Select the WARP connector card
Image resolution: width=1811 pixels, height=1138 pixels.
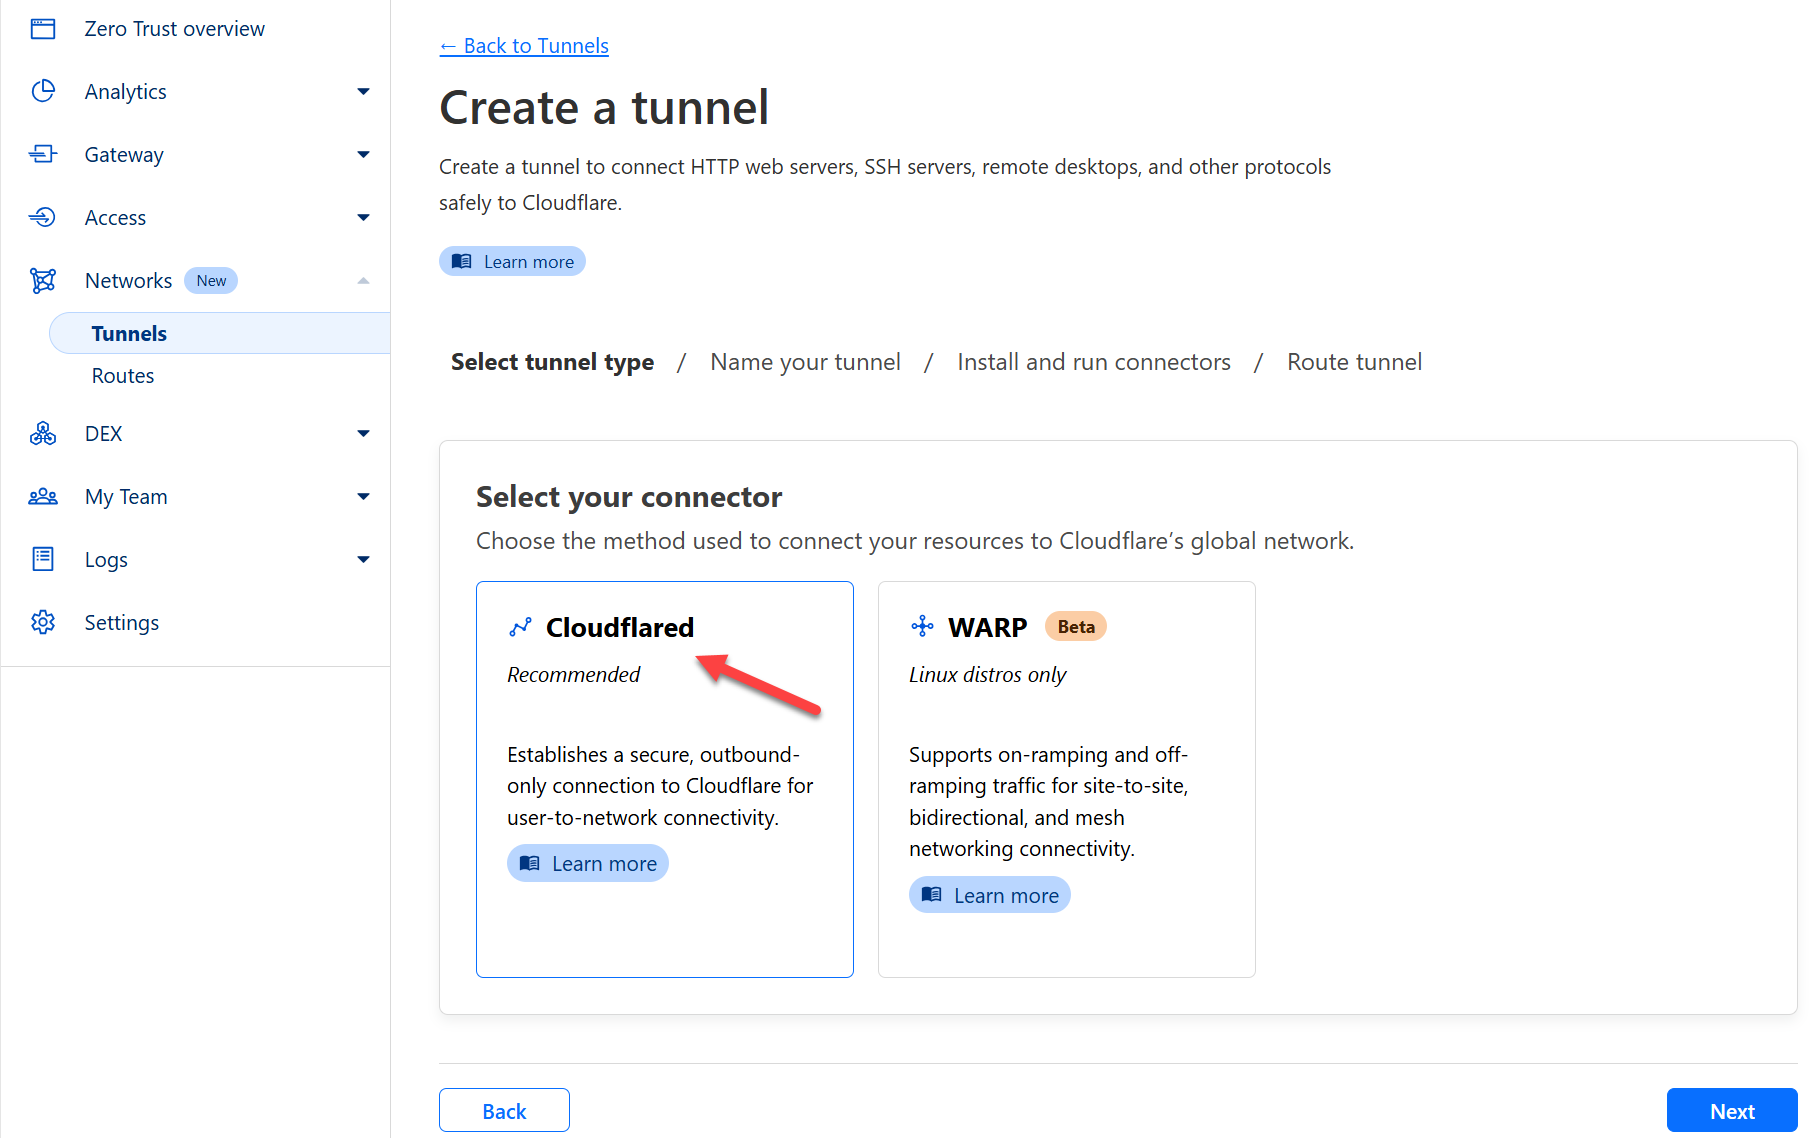[1067, 779]
